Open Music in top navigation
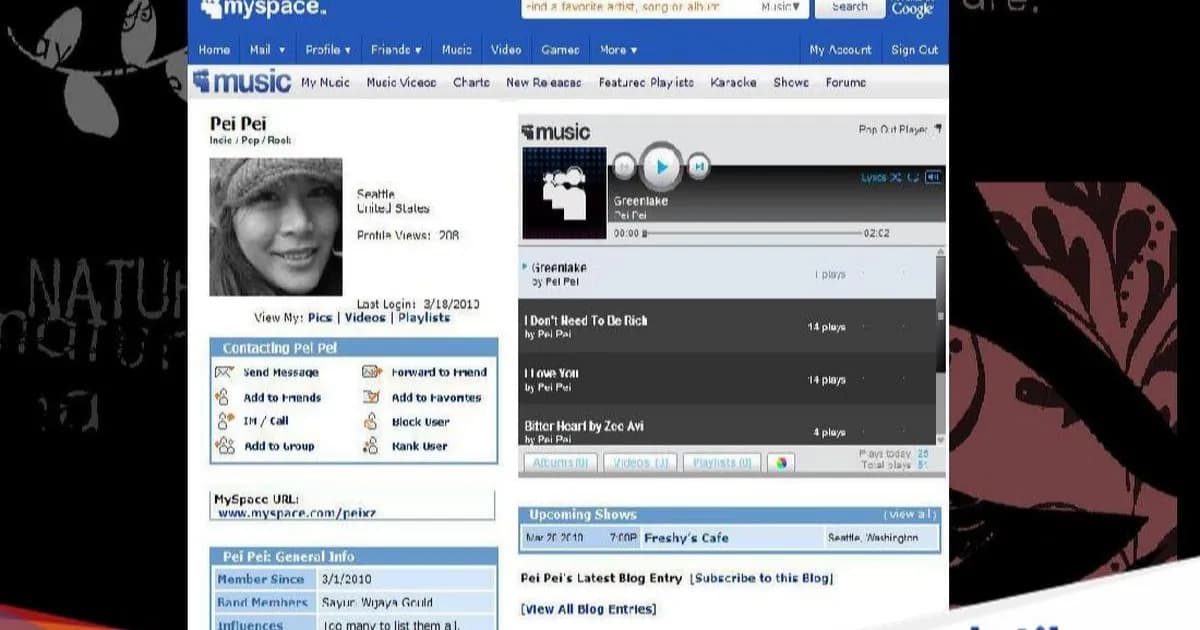 [457, 49]
